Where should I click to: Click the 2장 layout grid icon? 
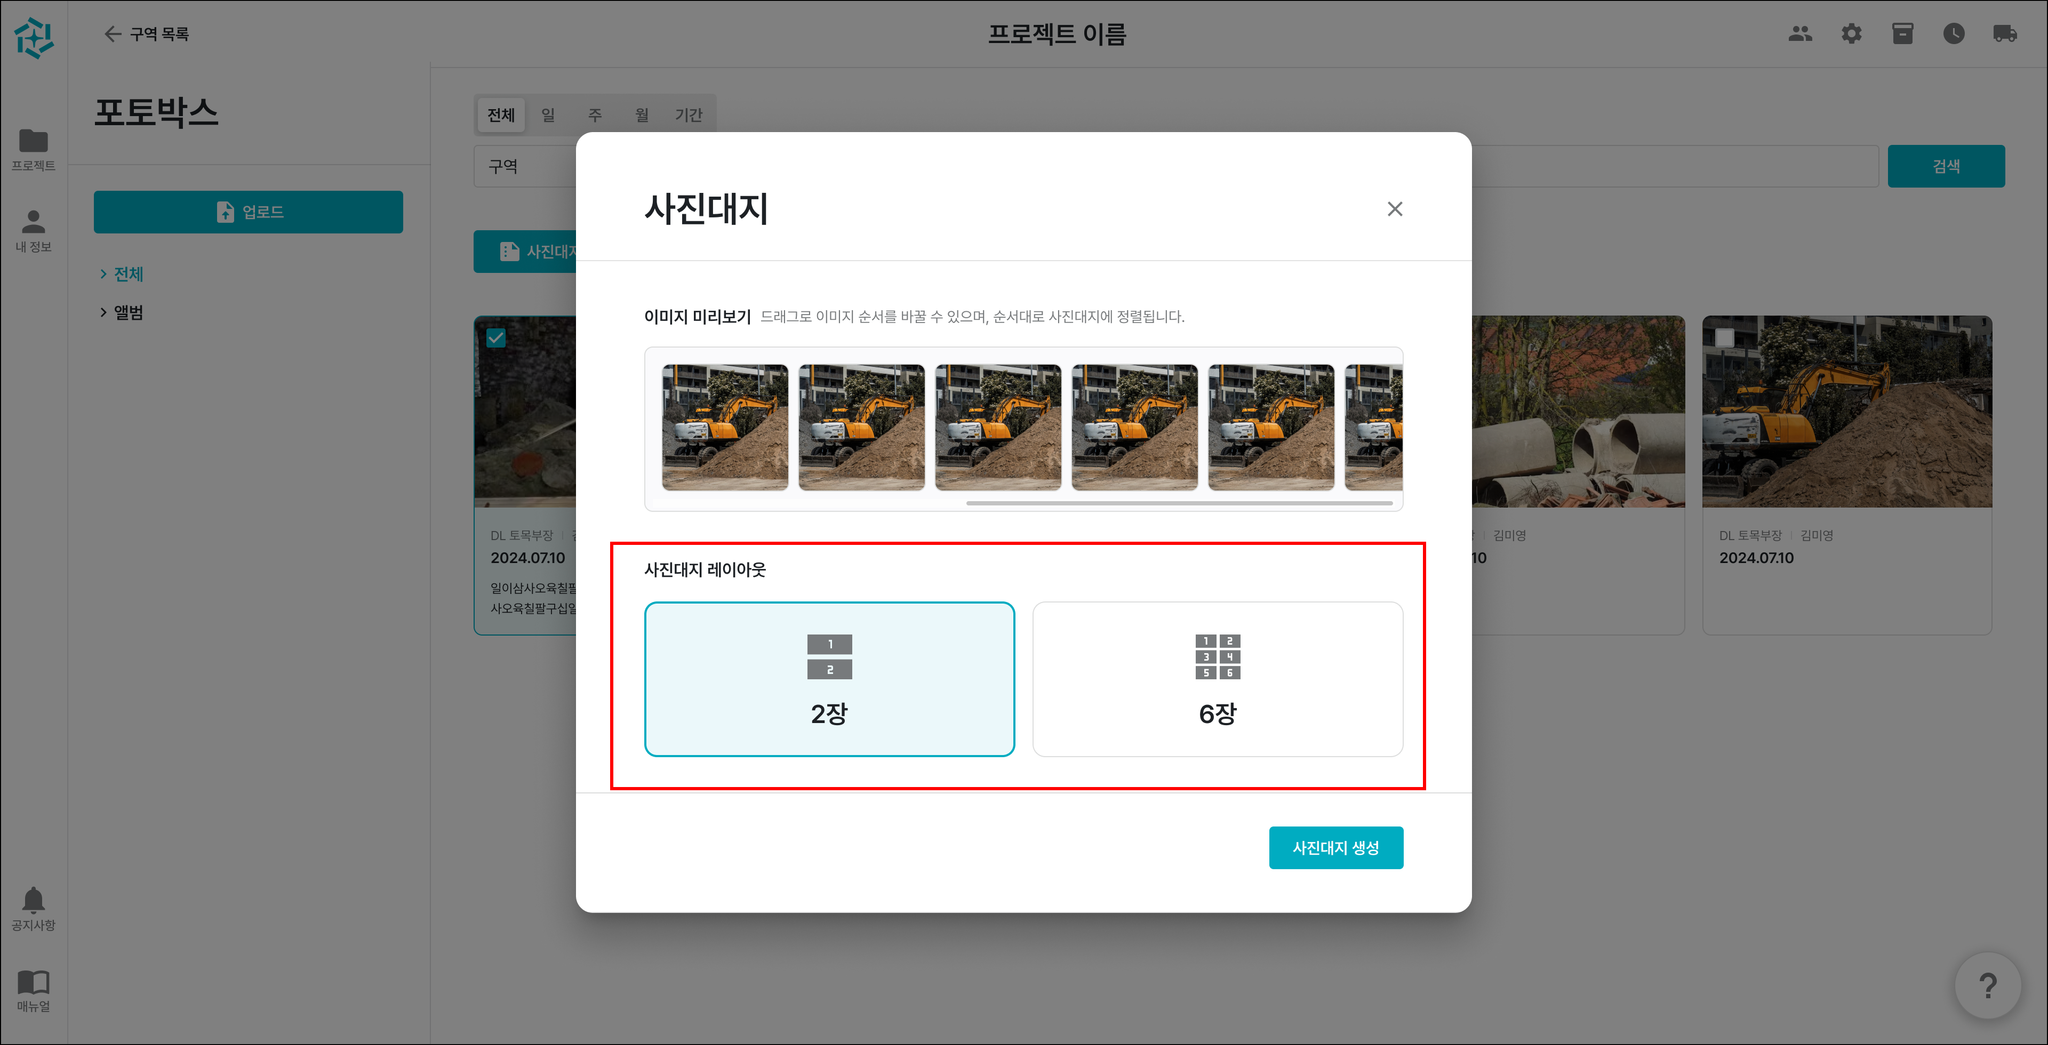point(829,657)
